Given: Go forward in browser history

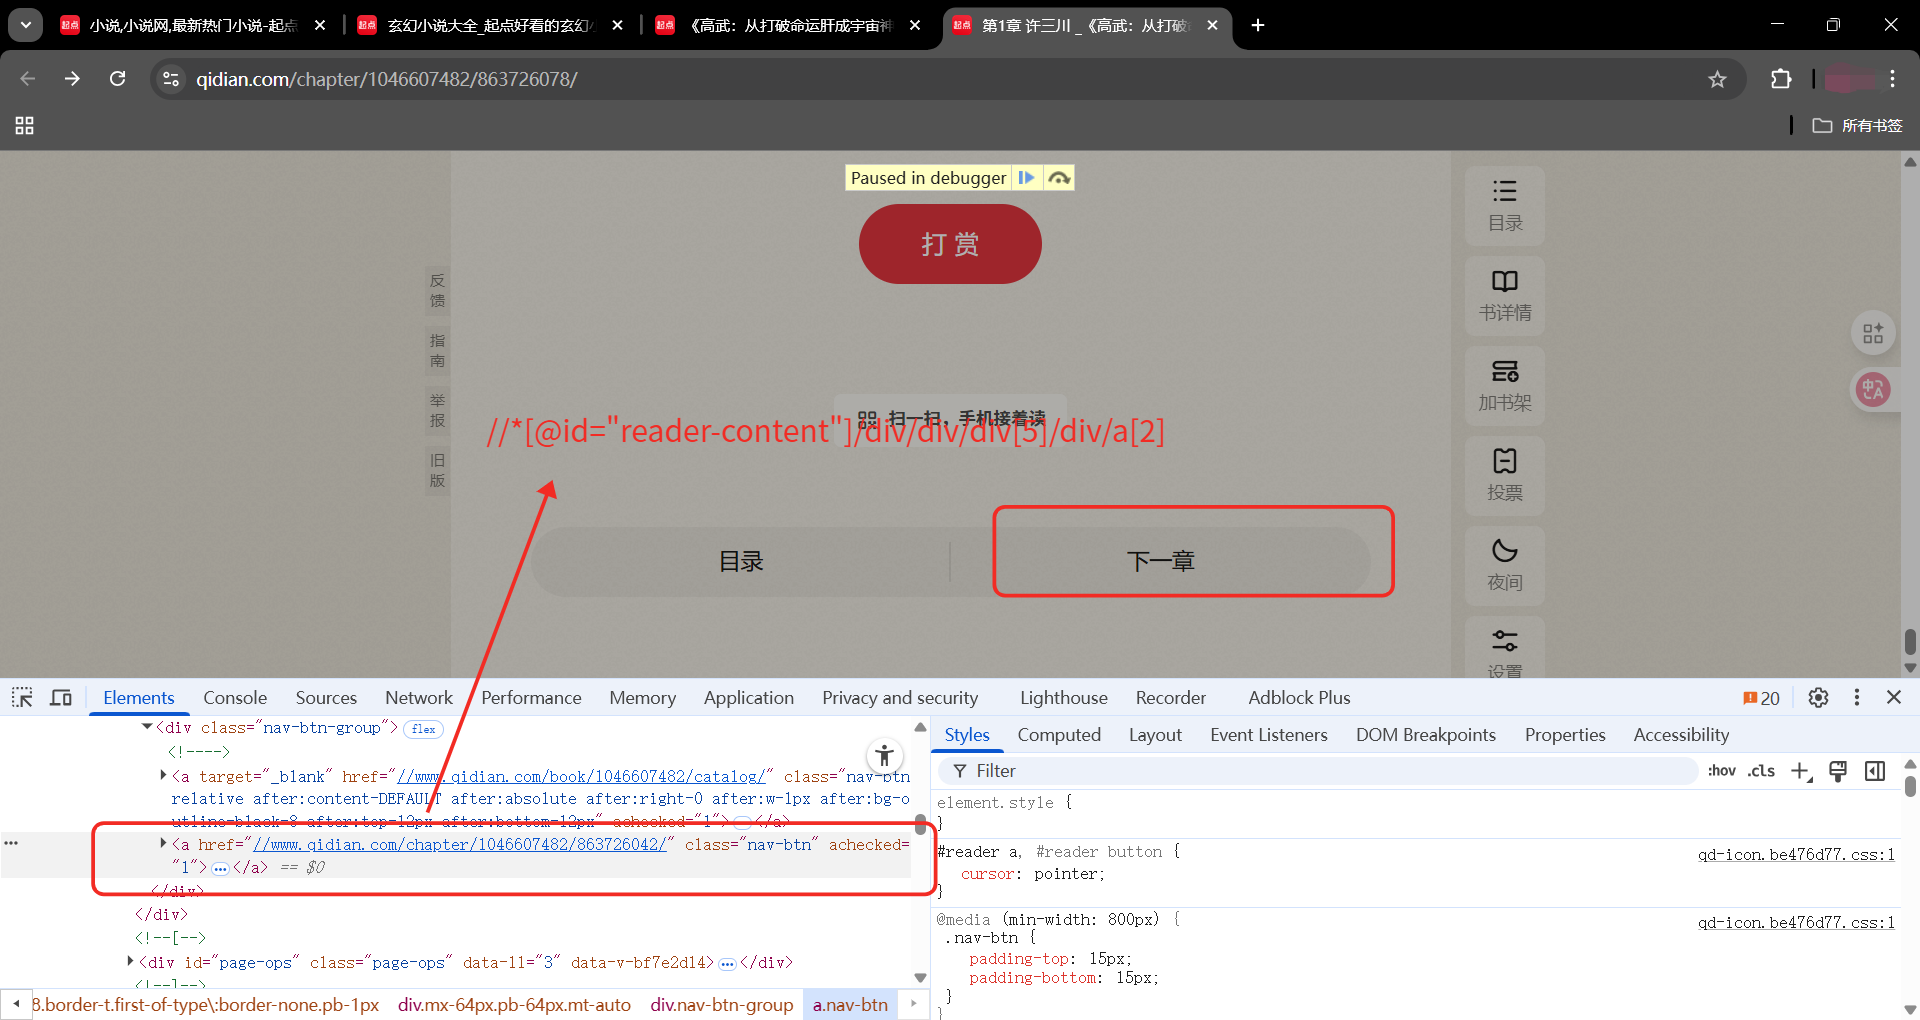Looking at the screenshot, I should point(72,79).
